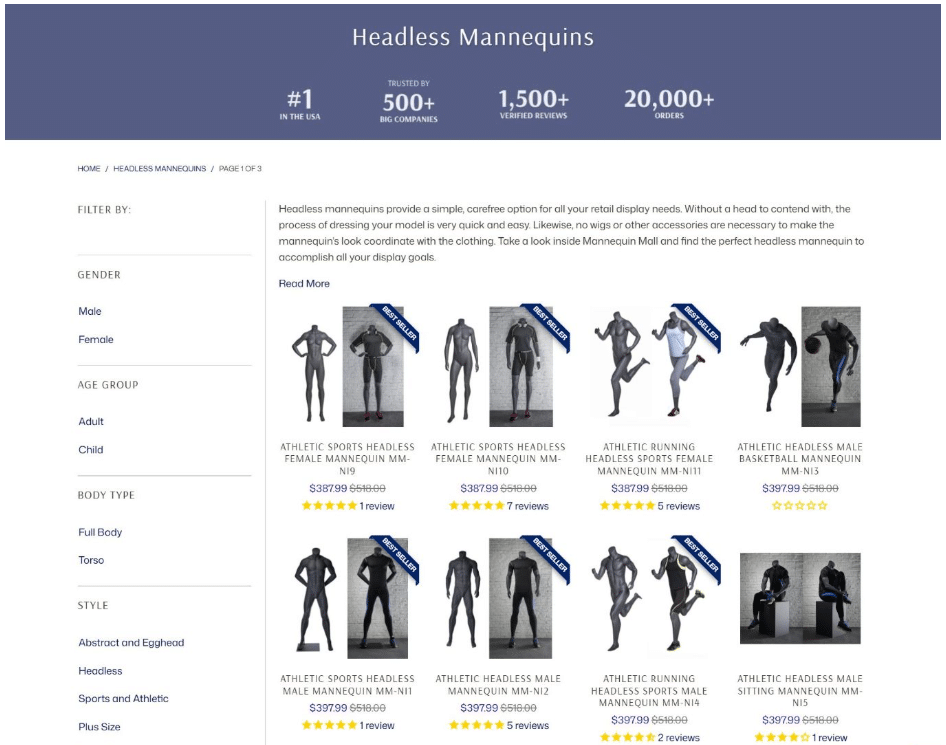Open Athletic Headless Male Sitting Mannequin MM-NI5 title
Image resolution: width=946 pixels, height=745 pixels.
(800, 691)
